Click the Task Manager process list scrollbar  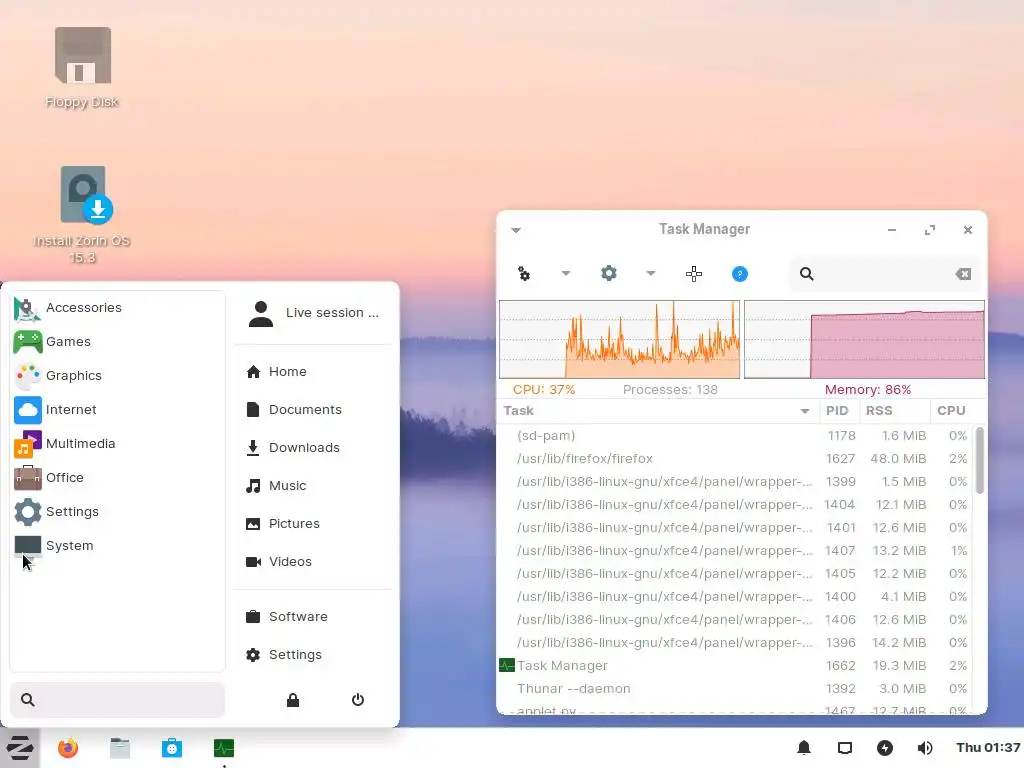[980, 460]
